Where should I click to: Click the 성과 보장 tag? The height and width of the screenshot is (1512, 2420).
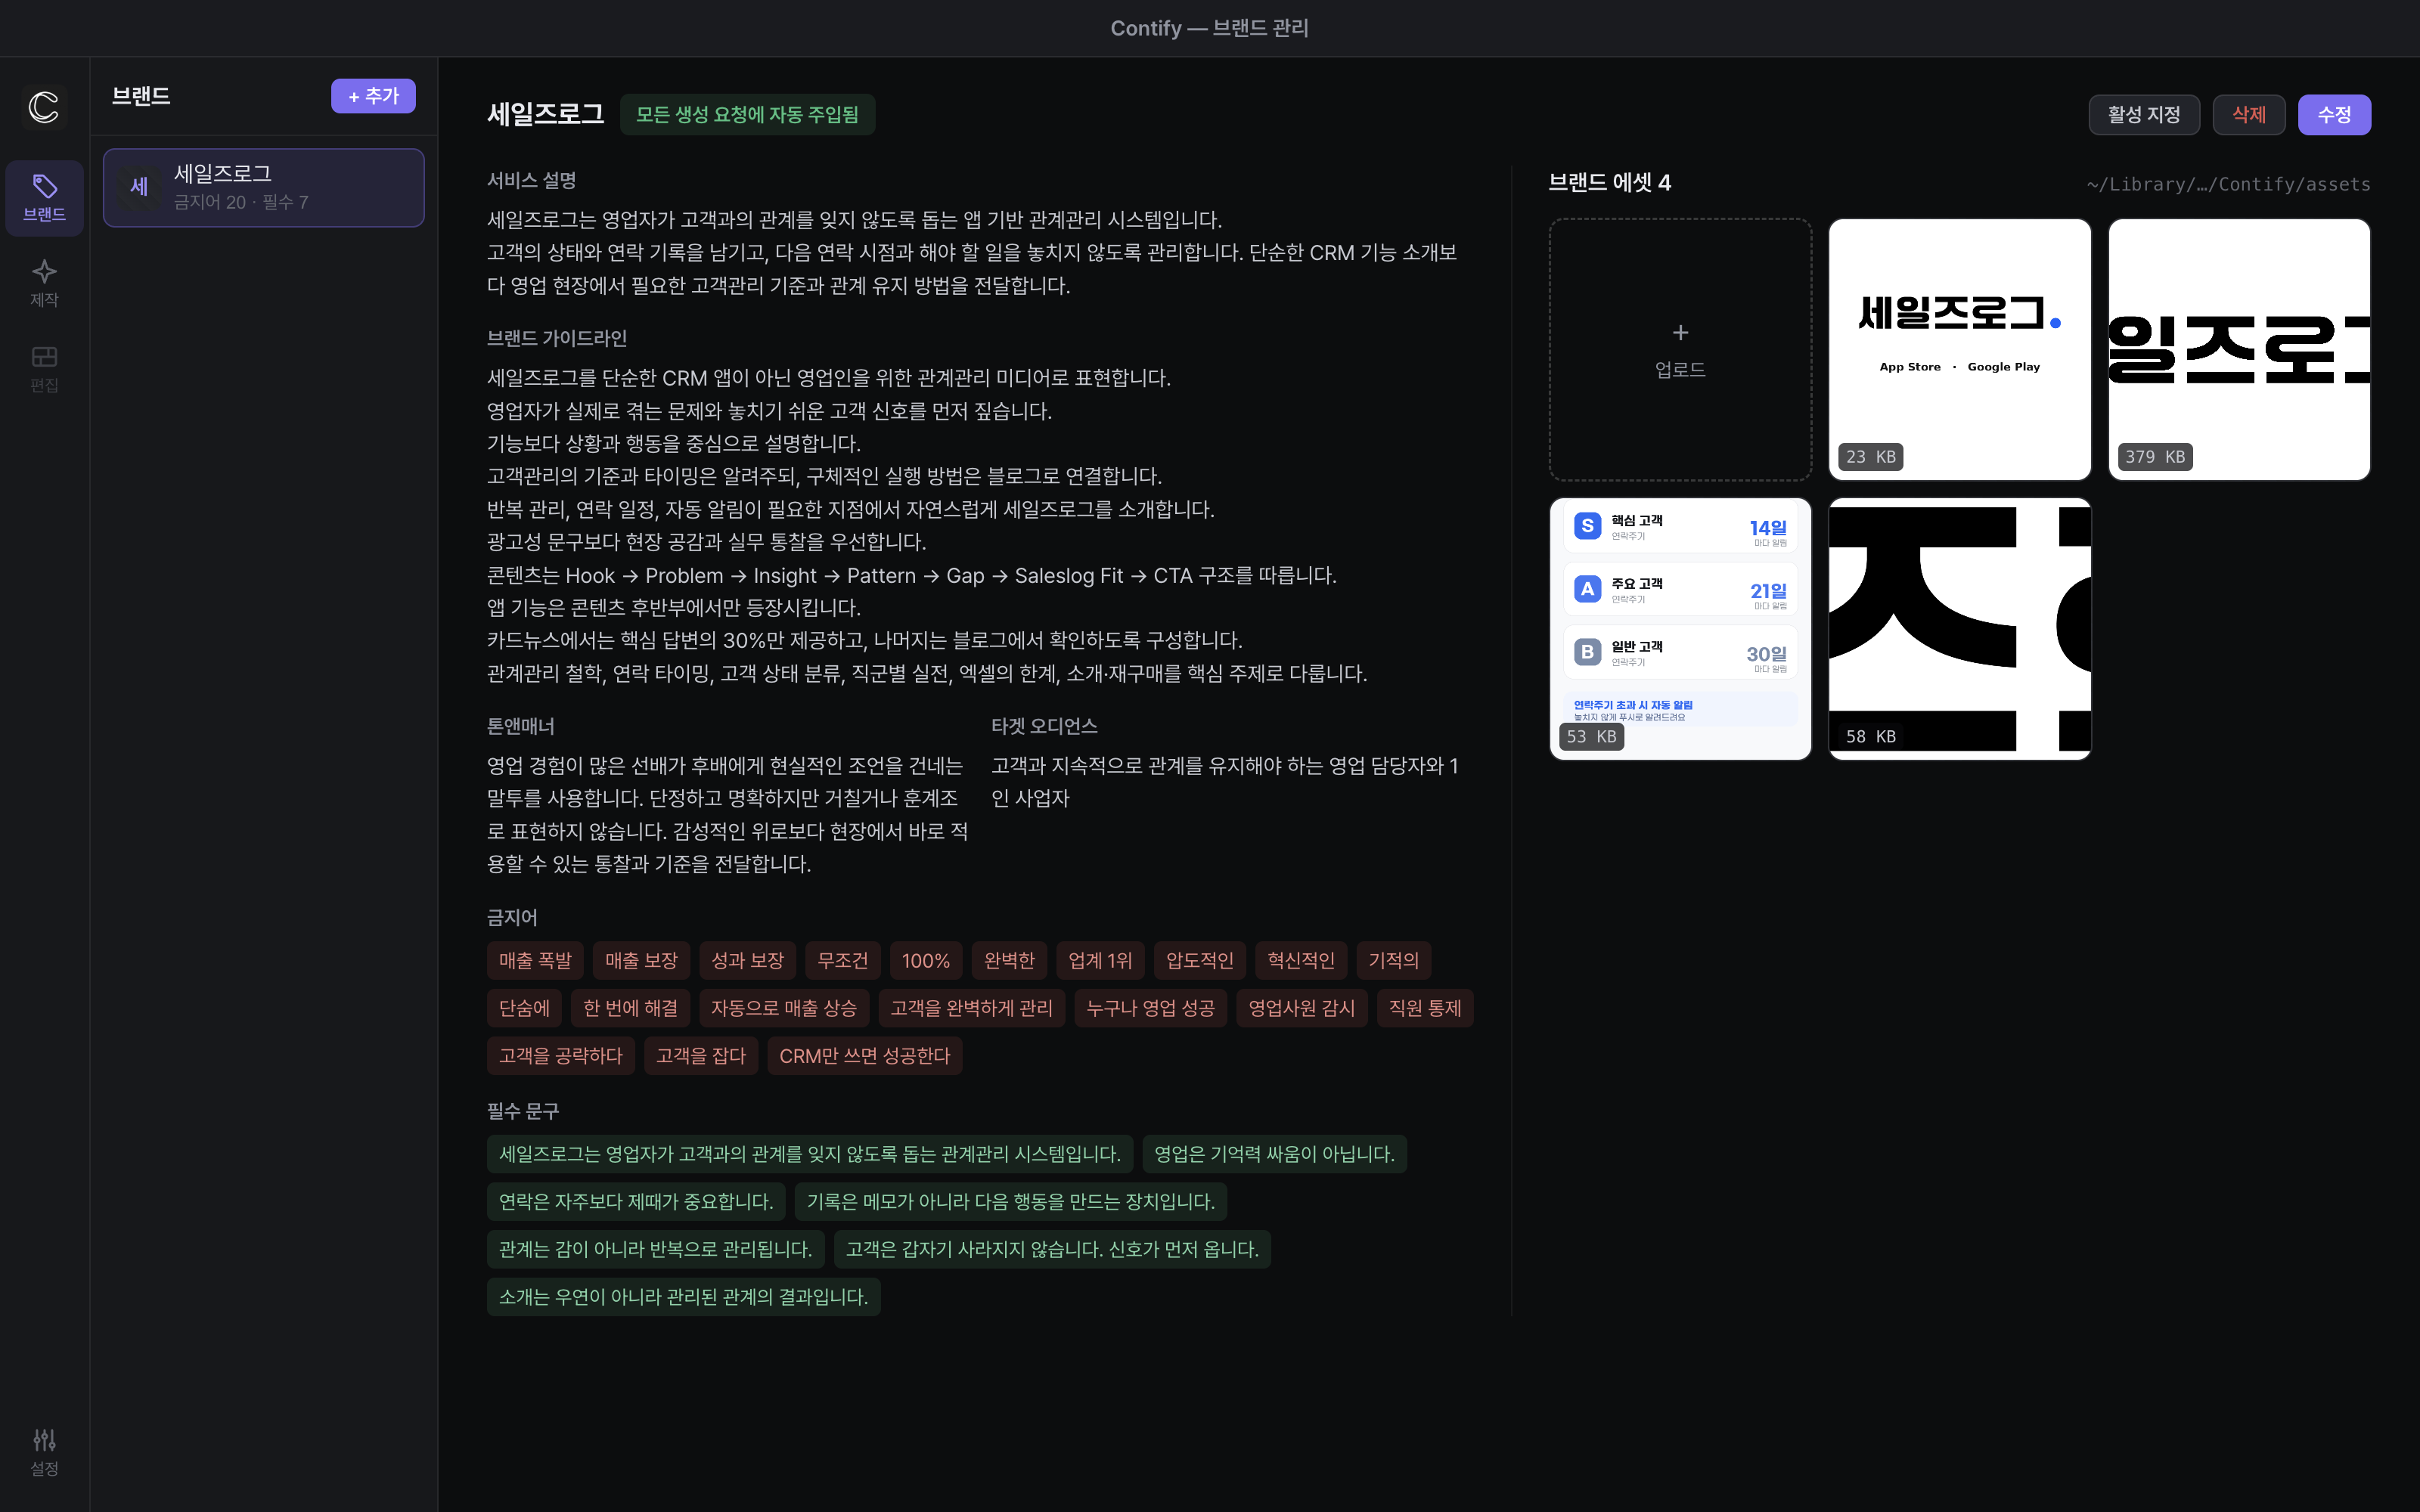pyautogui.click(x=747, y=960)
